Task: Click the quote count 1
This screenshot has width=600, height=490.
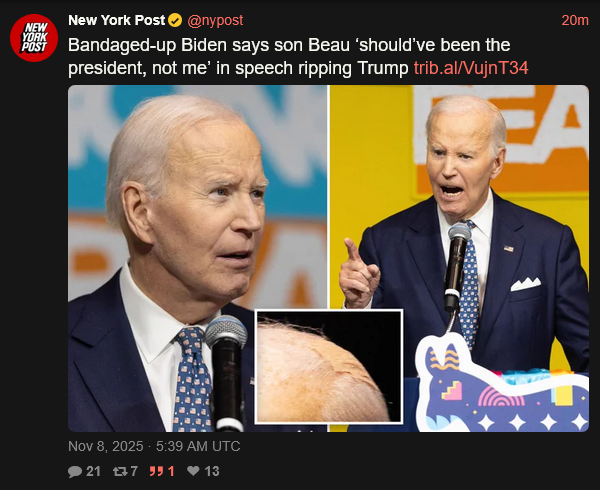Action: (171, 471)
